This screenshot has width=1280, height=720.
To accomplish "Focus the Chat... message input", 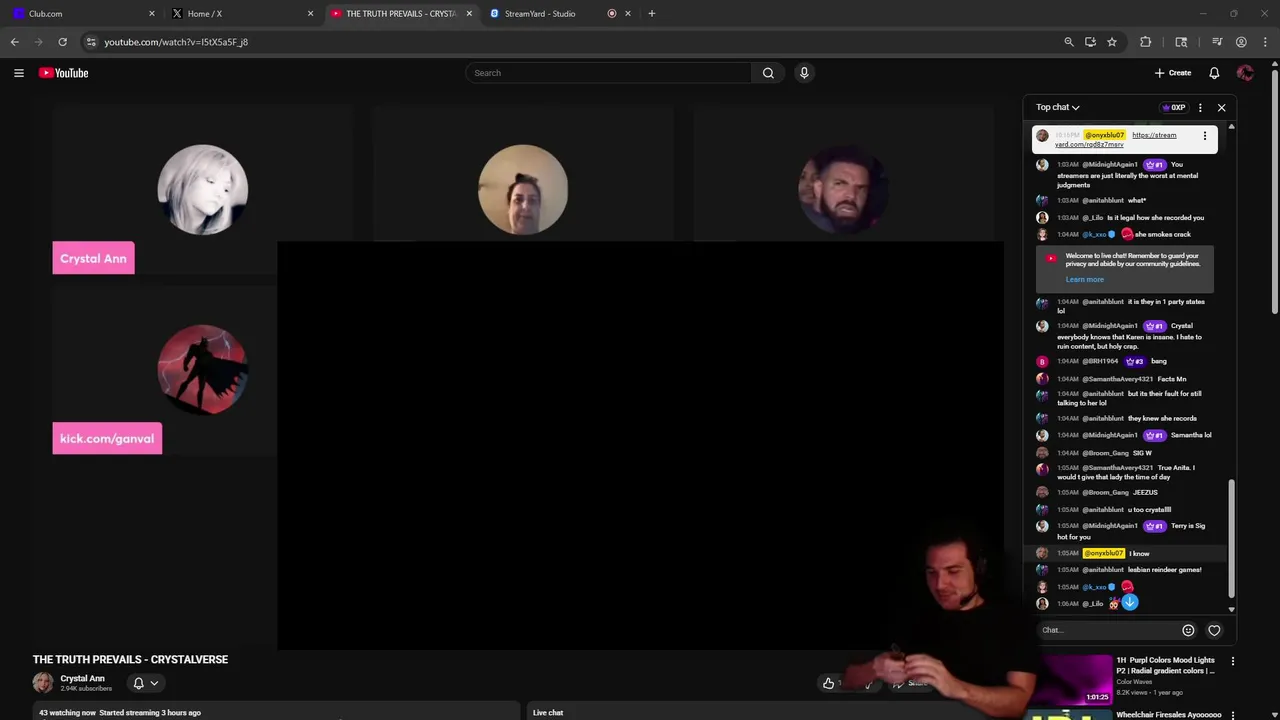I will click(x=1108, y=630).
